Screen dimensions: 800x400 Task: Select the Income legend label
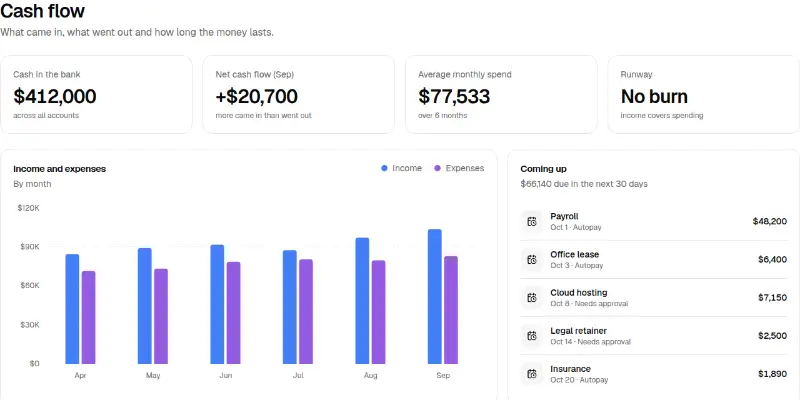(x=407, y=168)
